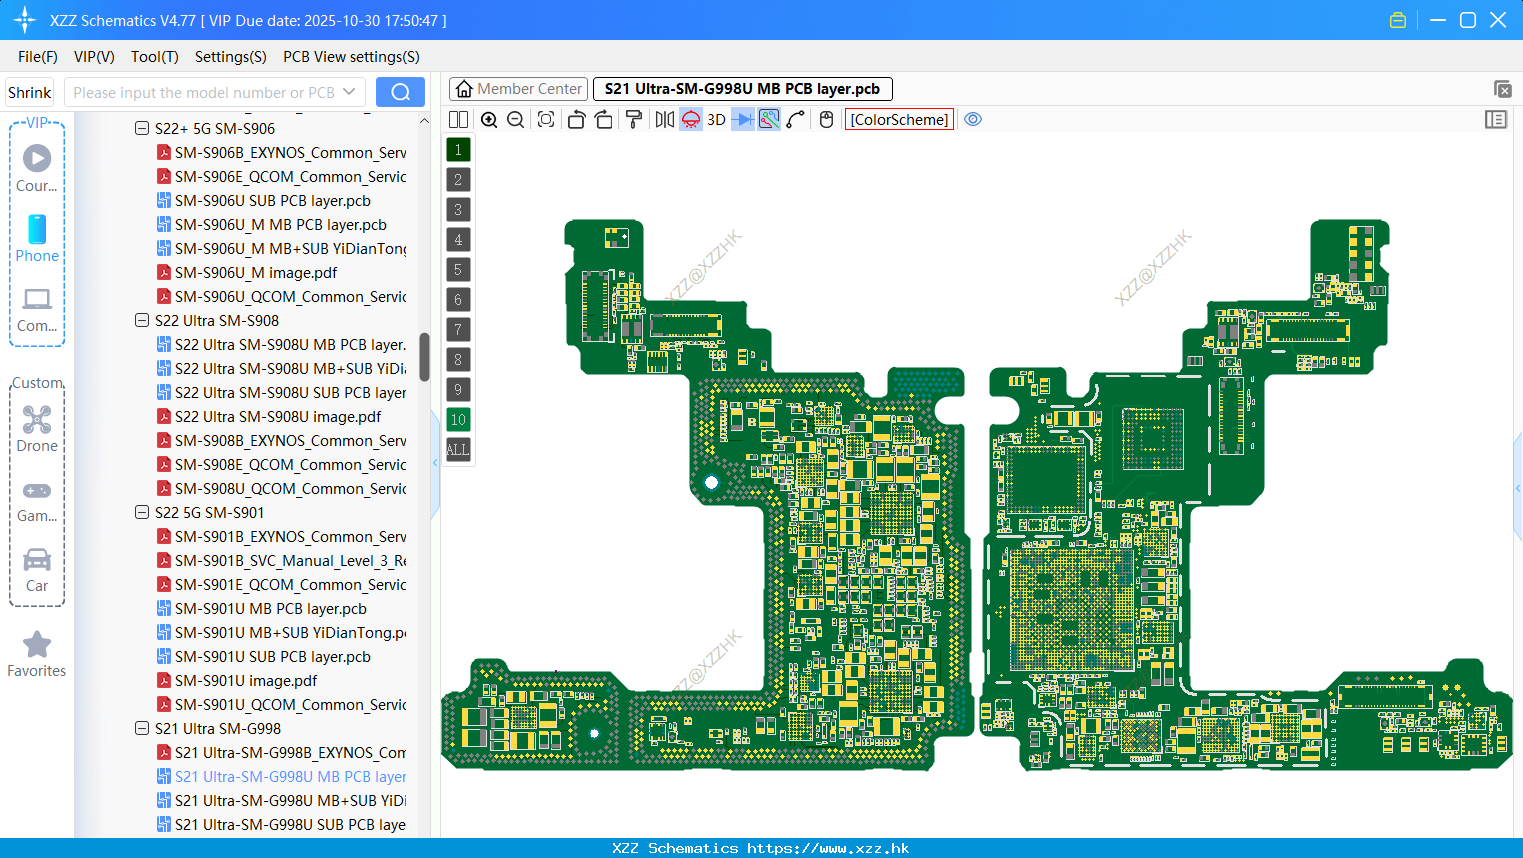Show PCB layer 1
The height and width of the screenshot is (858, 1523).
(x=458, y=150)
